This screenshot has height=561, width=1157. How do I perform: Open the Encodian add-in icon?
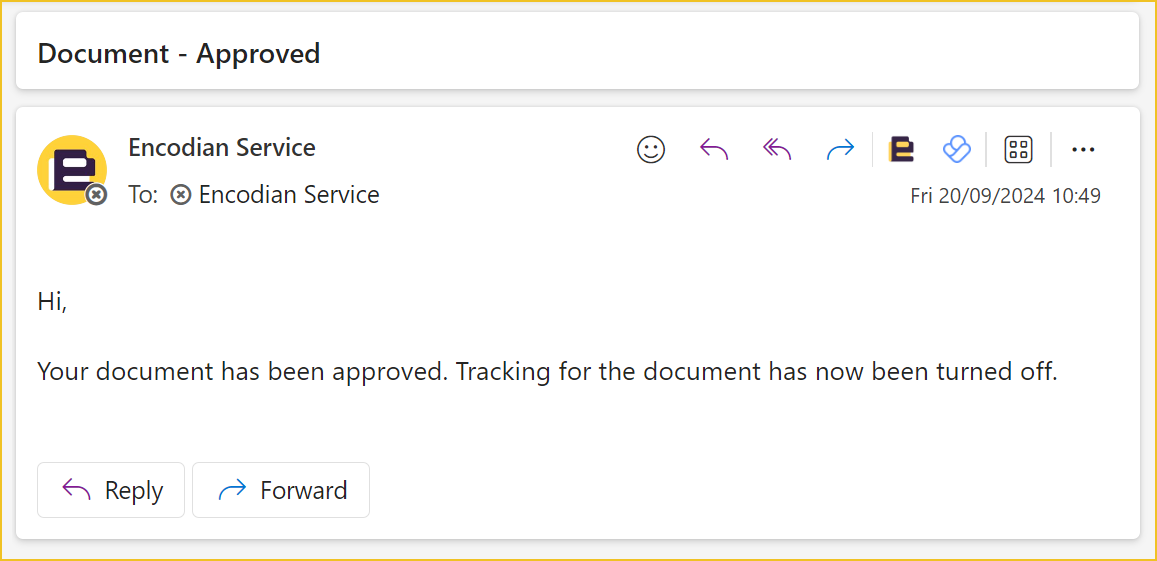pos(902,150)
